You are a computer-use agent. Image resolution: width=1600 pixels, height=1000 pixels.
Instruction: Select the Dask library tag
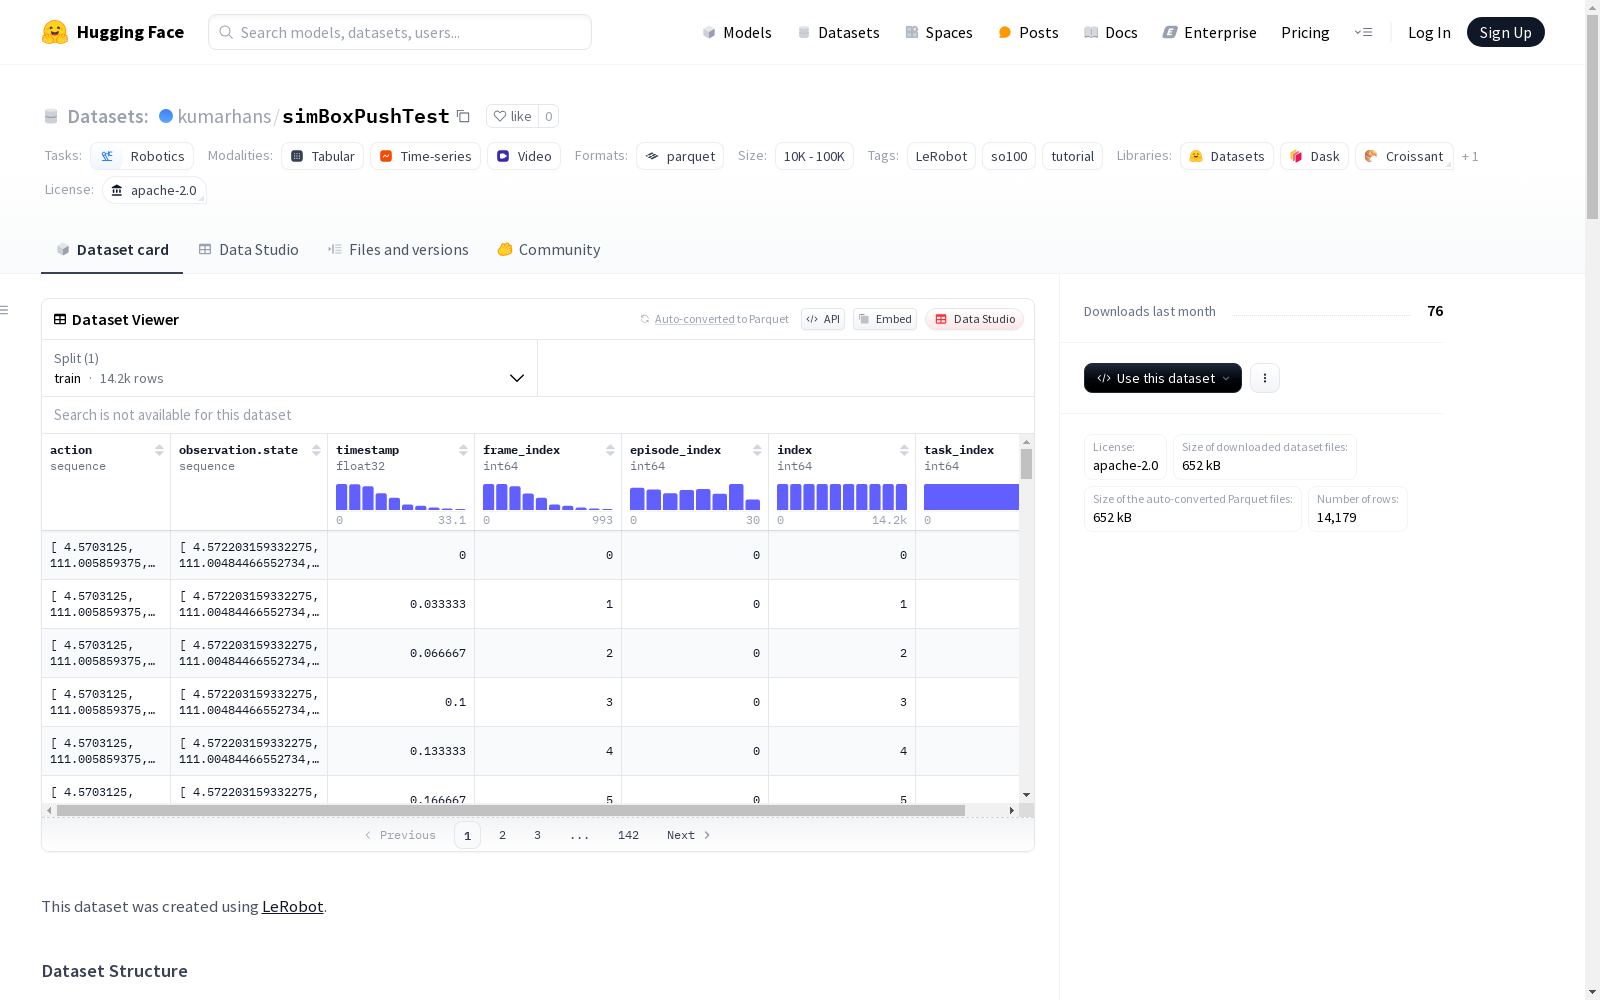tap(1314, 156)
